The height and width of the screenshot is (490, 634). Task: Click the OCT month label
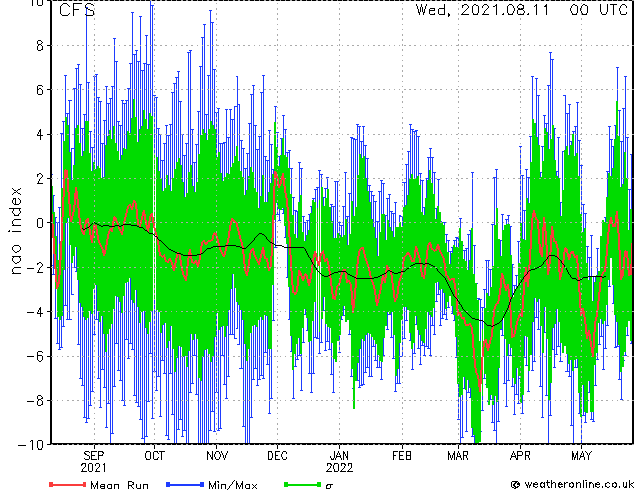point(154,456)
